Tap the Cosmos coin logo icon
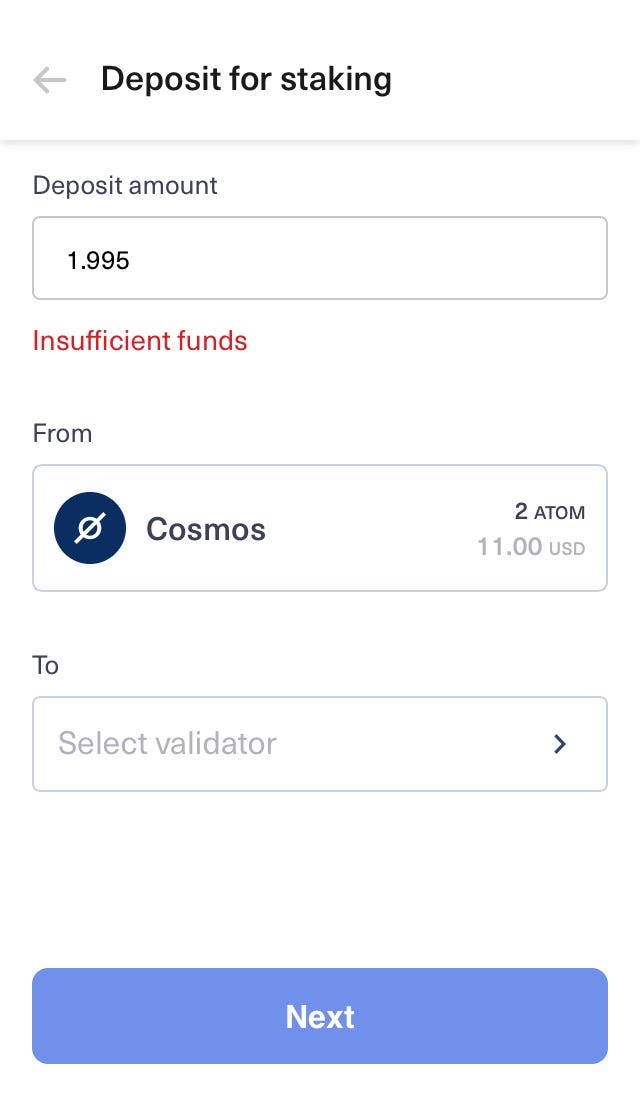 pos(90,528)
